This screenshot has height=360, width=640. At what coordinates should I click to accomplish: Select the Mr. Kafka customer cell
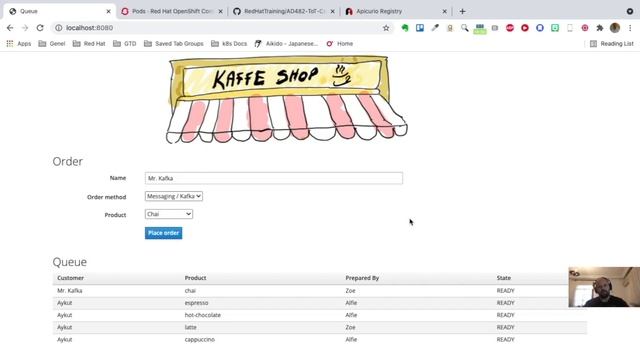(70, 291)
